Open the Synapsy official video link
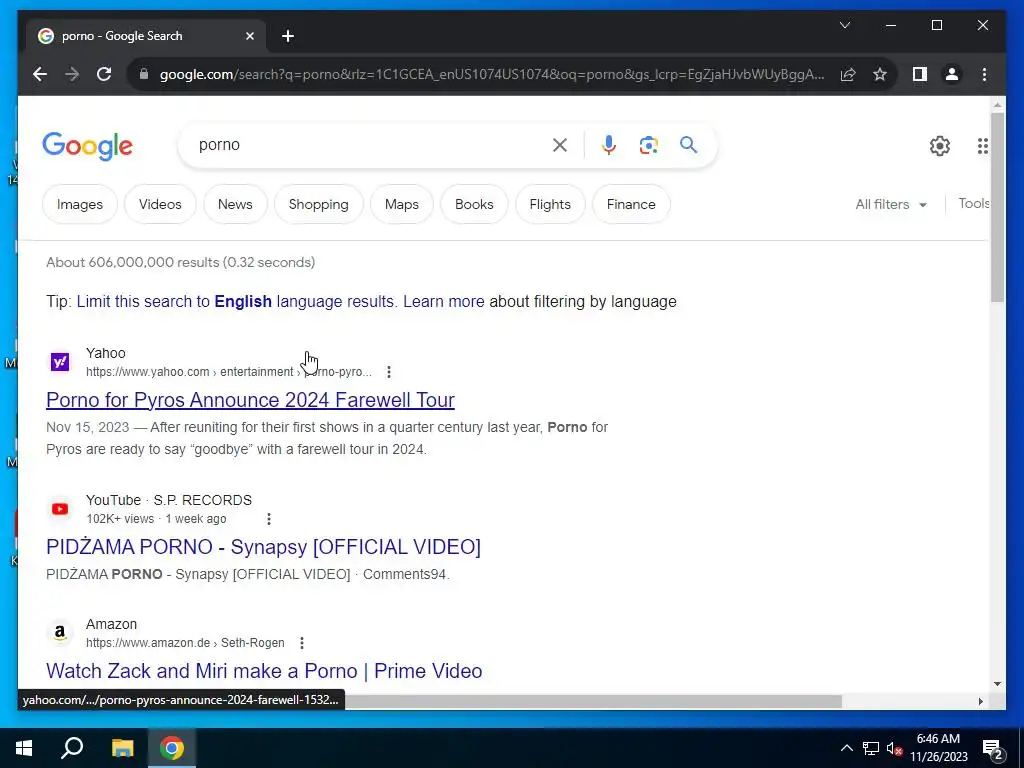Screen dimensions: 1024x768 tap(263, 547)
